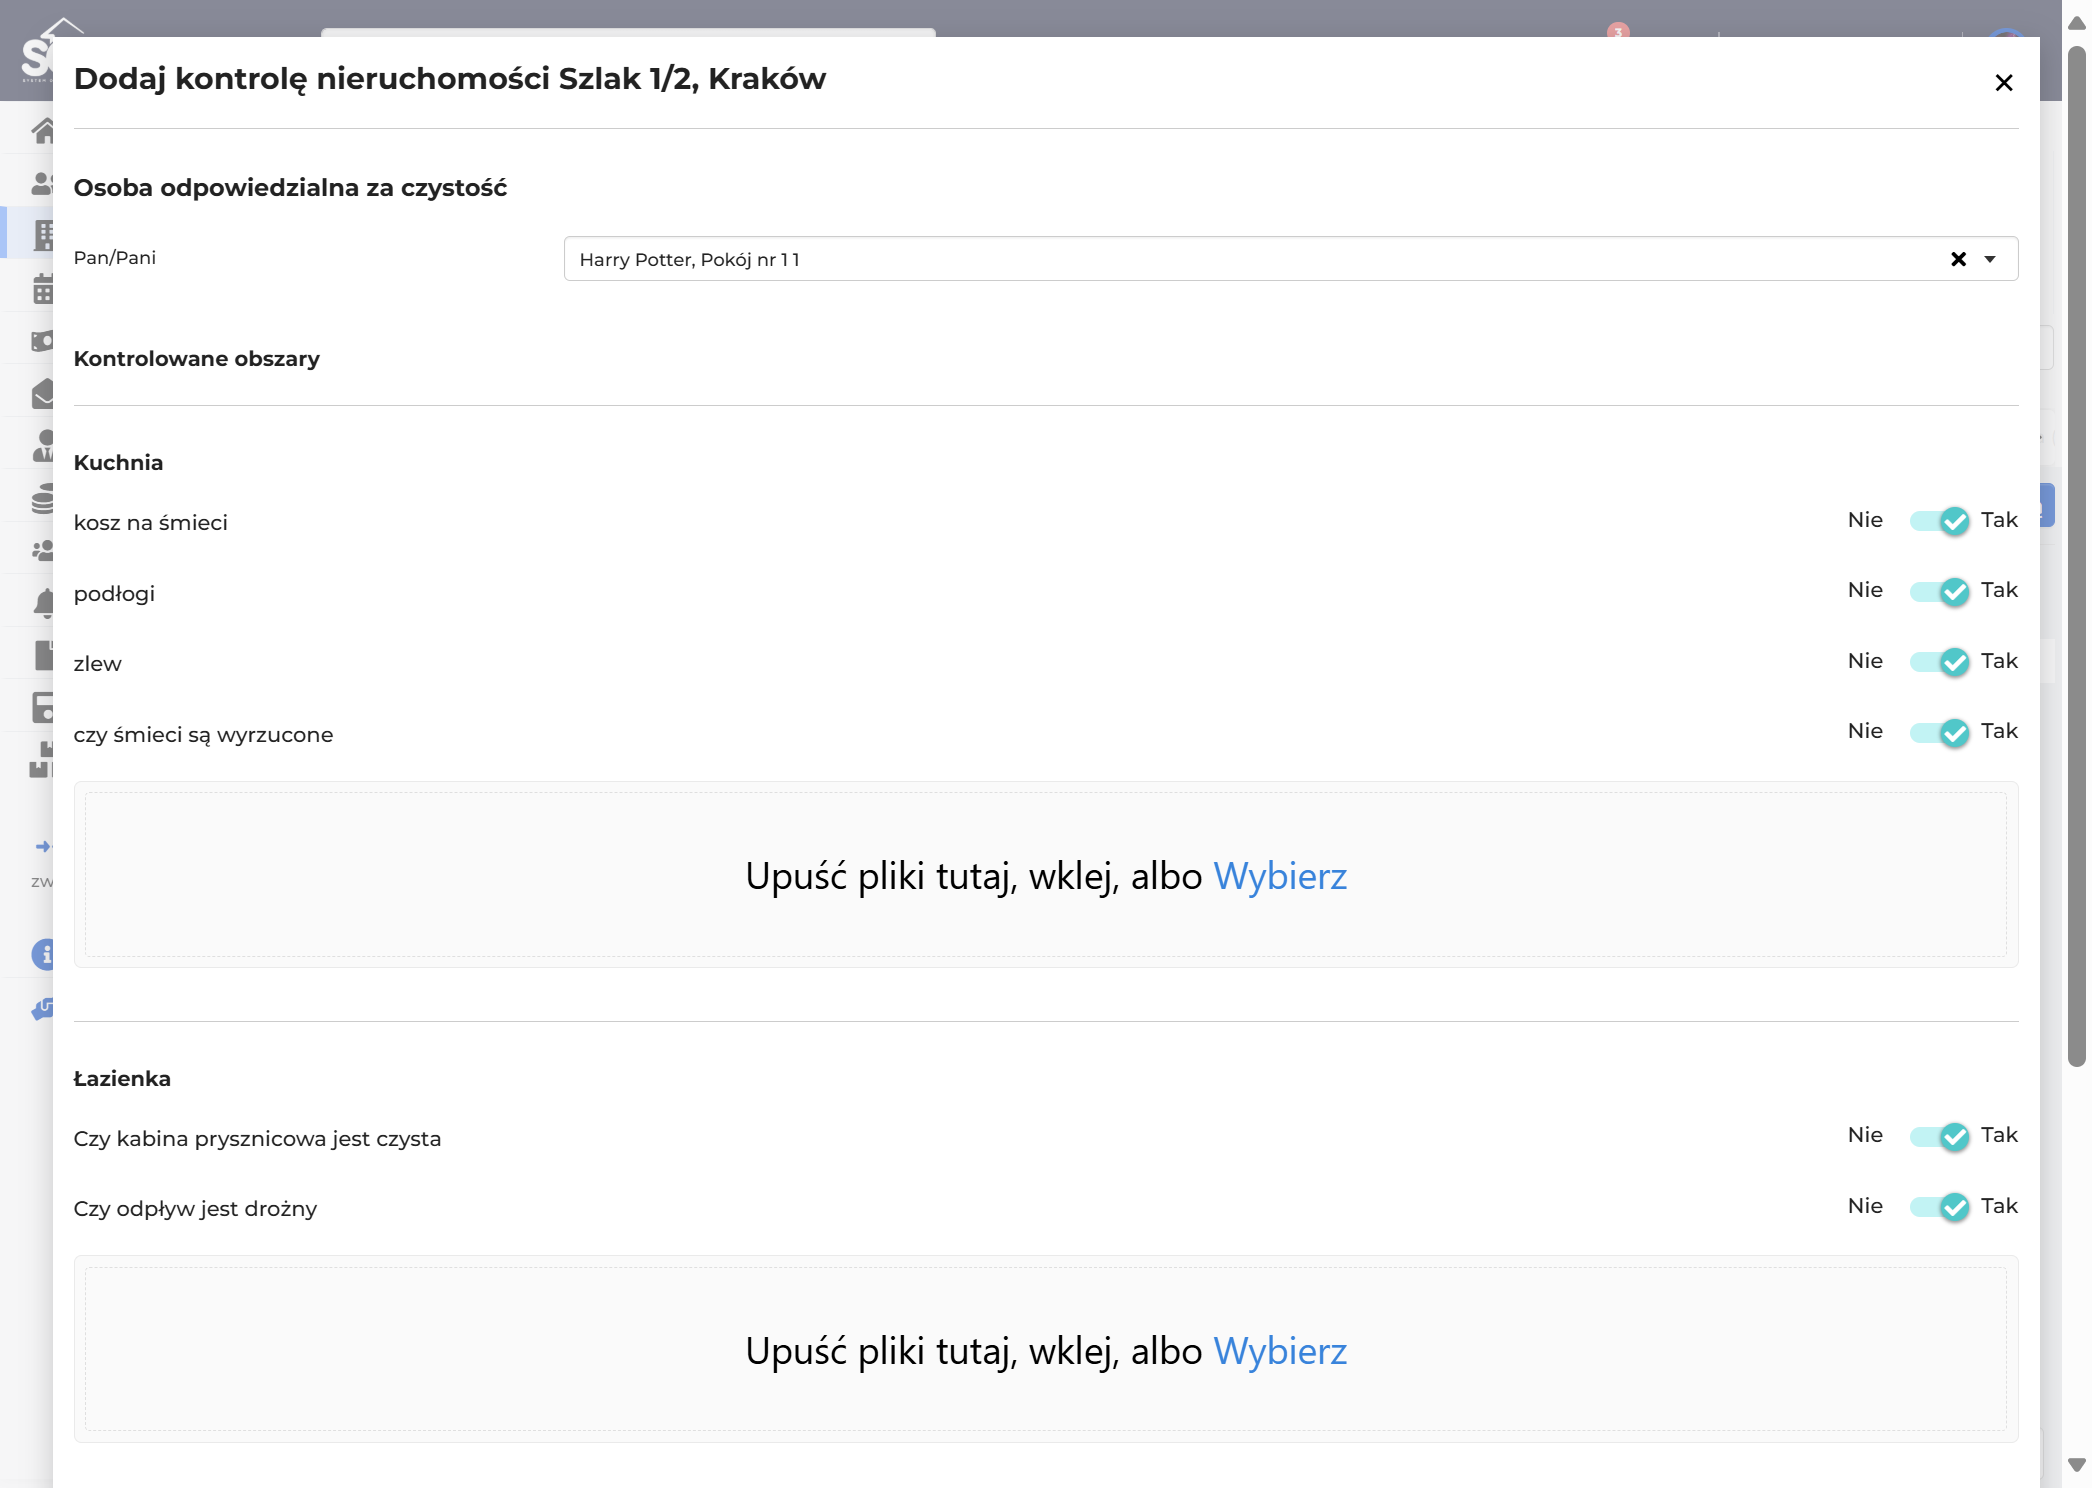This screenshot has height=1488, width=2092.
Task: Open the info circle sidebar icon
Action: 43,954
